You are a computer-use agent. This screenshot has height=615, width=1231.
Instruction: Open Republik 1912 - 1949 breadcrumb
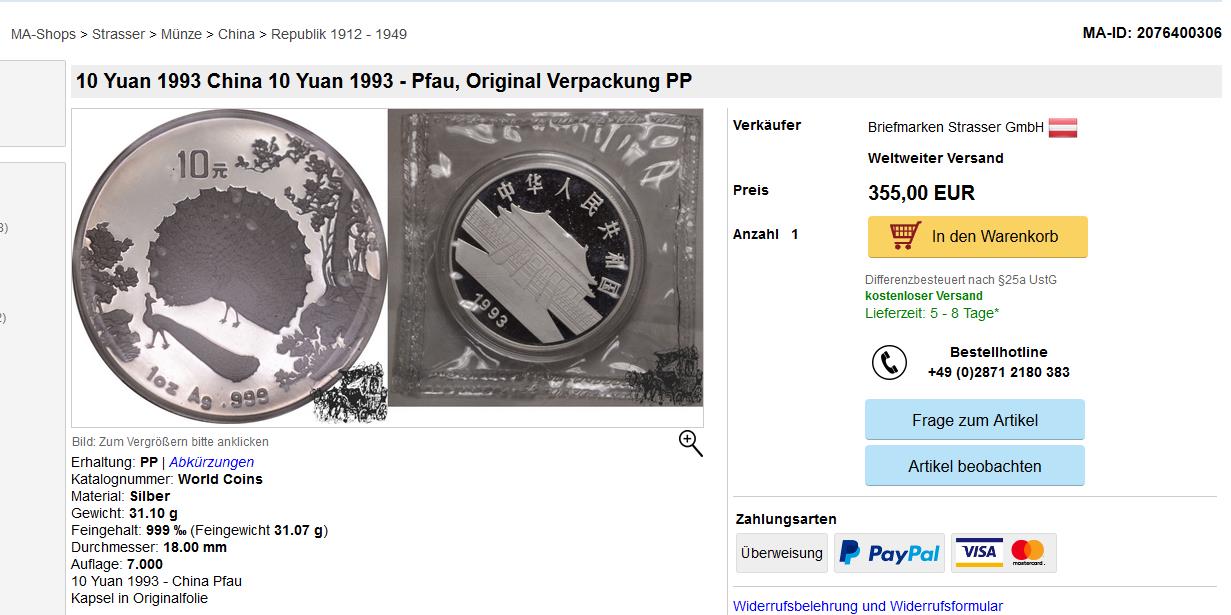pos(339,34)
